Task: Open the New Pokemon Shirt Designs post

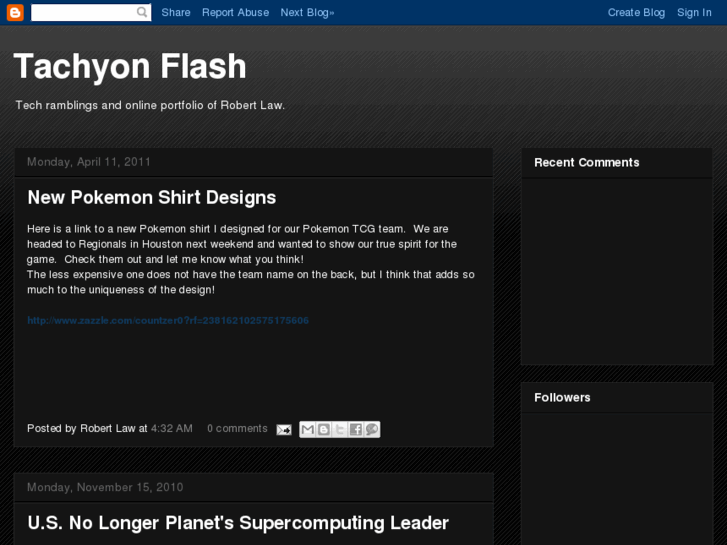Action: (152, 198)
